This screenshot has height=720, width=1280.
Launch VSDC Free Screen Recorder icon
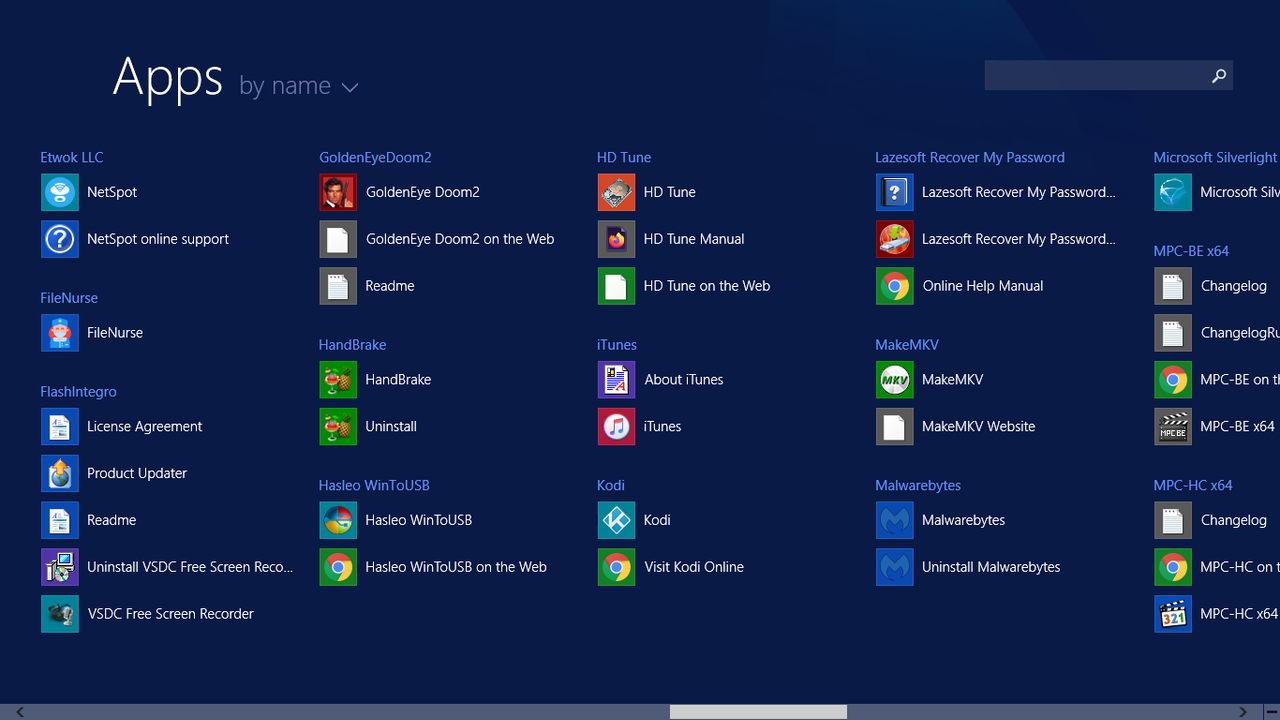point(60,614)
